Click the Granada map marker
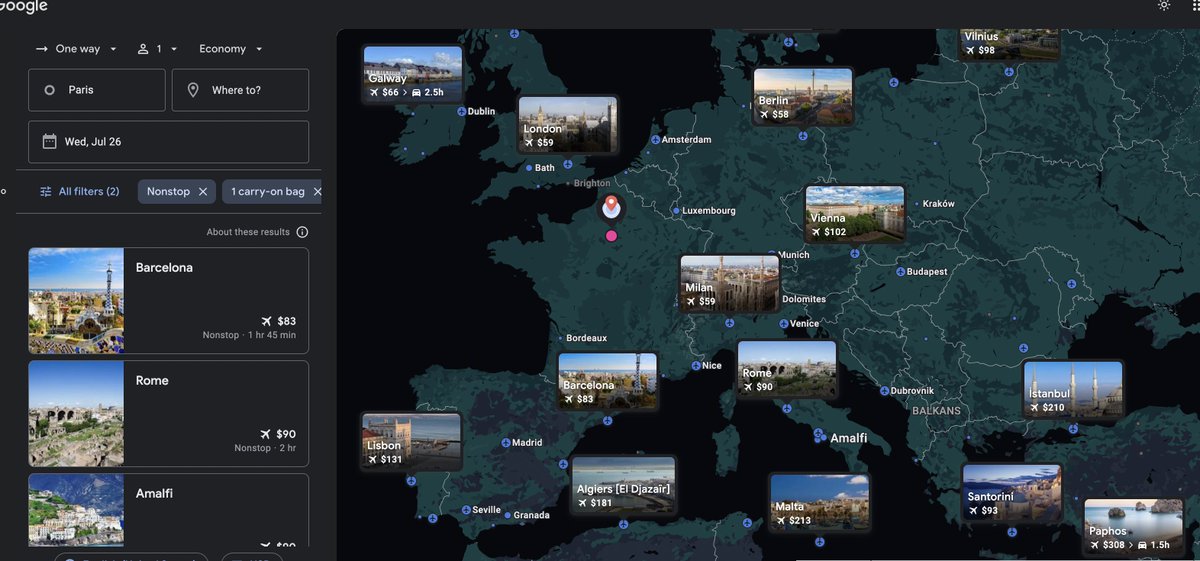Viewport: 1200px width, 561px height. (x=508, y=516)
